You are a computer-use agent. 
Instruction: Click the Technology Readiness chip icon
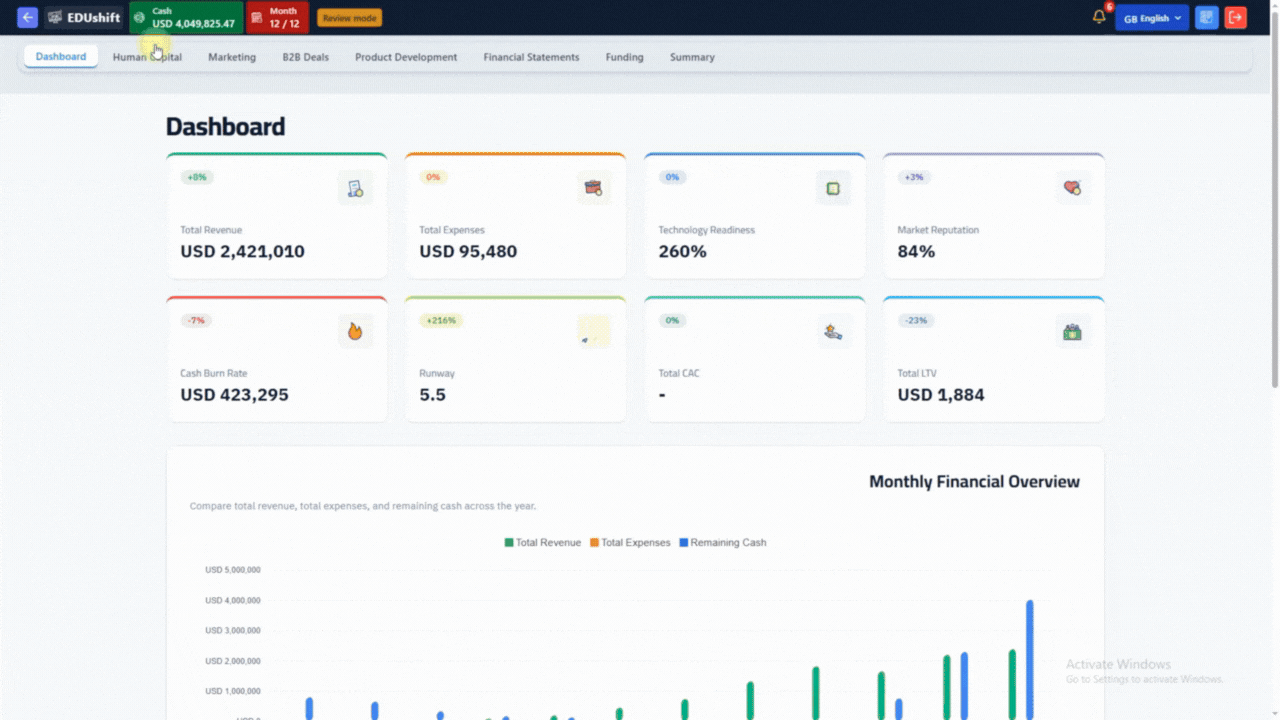(x=833, y=188)
